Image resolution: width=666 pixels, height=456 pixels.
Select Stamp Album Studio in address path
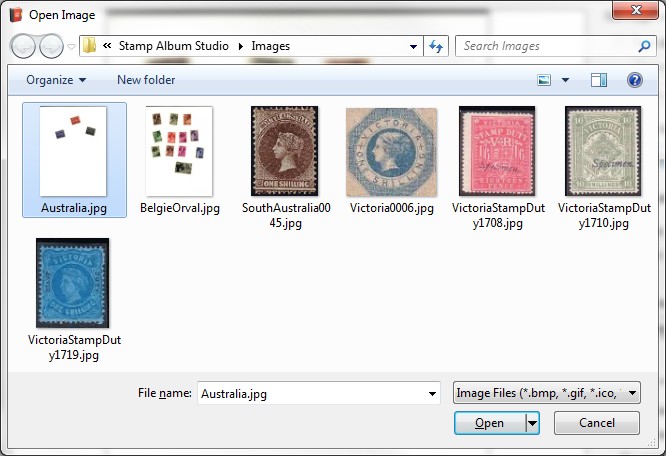point(173,45)
